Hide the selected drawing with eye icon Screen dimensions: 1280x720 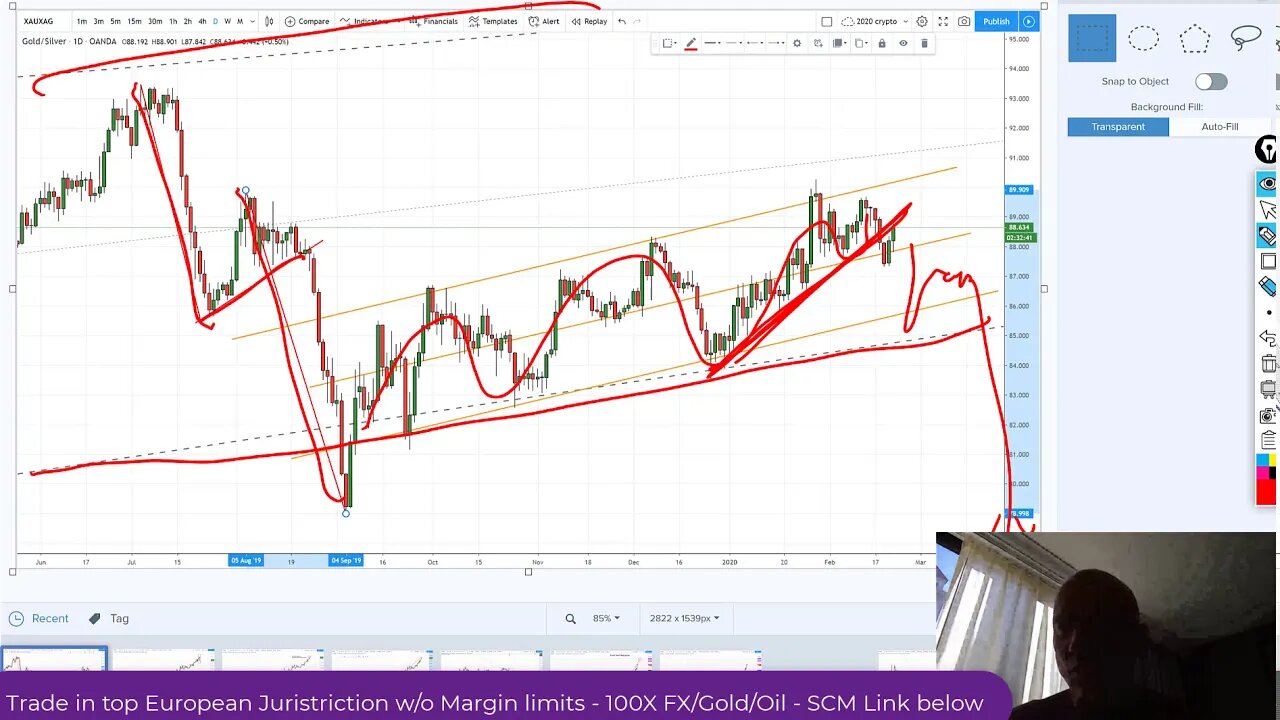tap(903, 43)
